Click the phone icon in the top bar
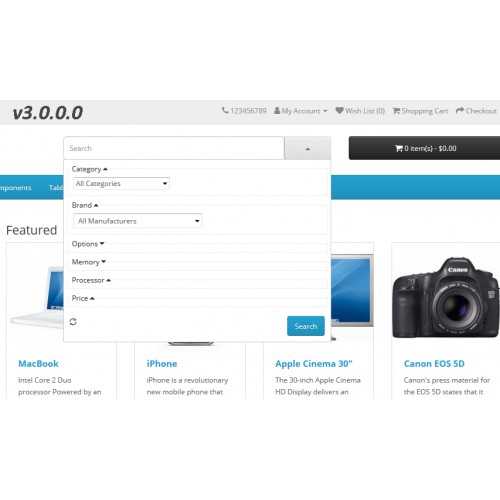The image size is (500, 500). pyautogui.click(x=225, y=110)
